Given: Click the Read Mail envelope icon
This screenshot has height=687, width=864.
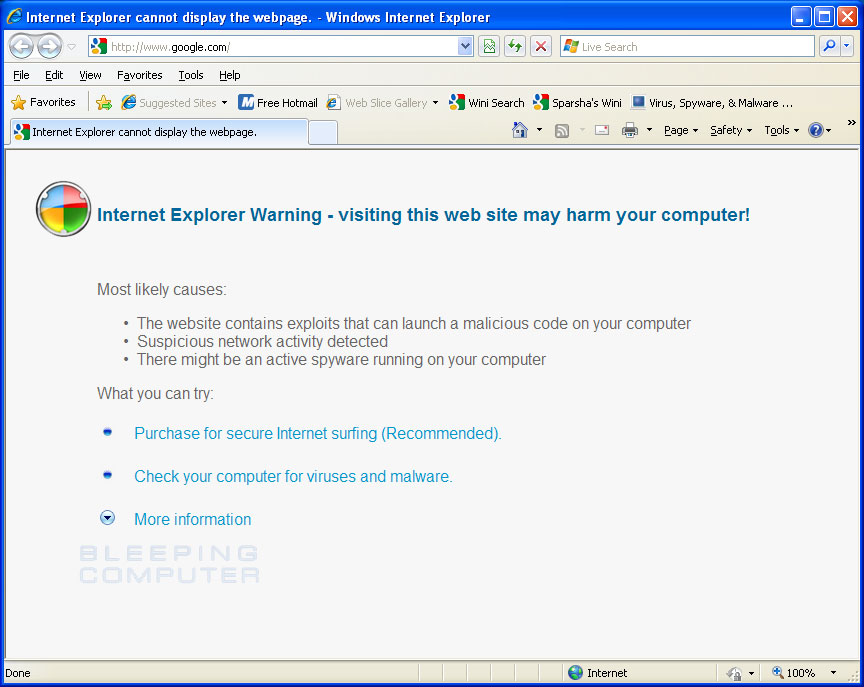Looking at the screenshot, I should click(x=602, y=130).
